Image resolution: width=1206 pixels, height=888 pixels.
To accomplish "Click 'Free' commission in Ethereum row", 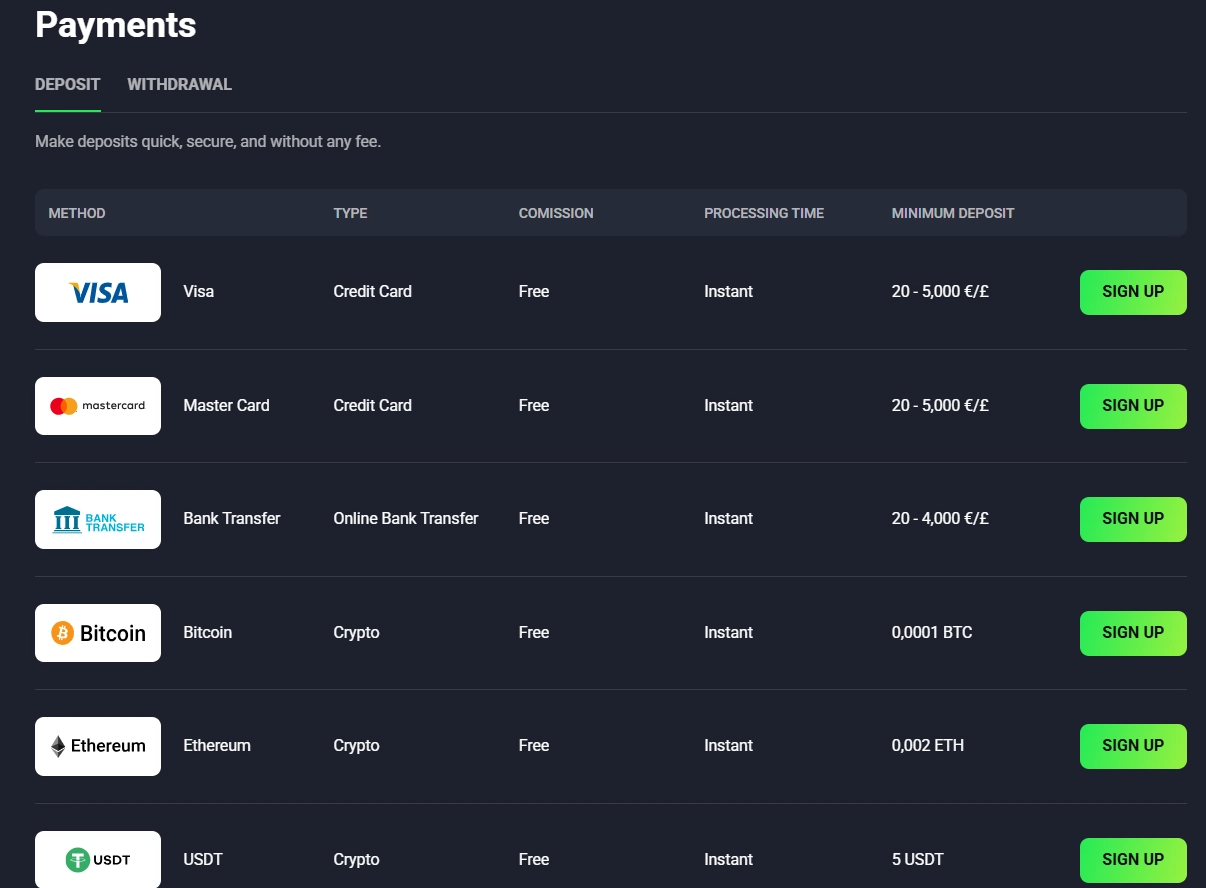I will (x=534, y=746).
